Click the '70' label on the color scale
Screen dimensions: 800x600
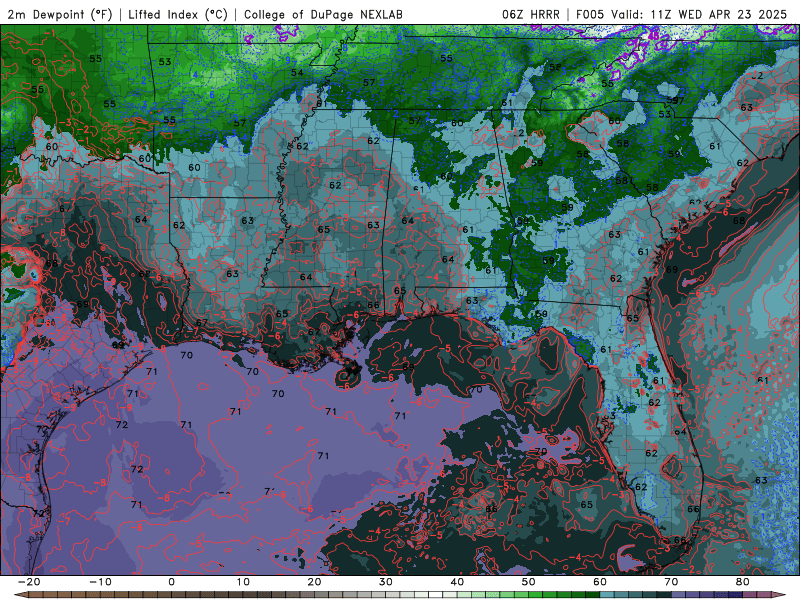[x=671, y=582]
